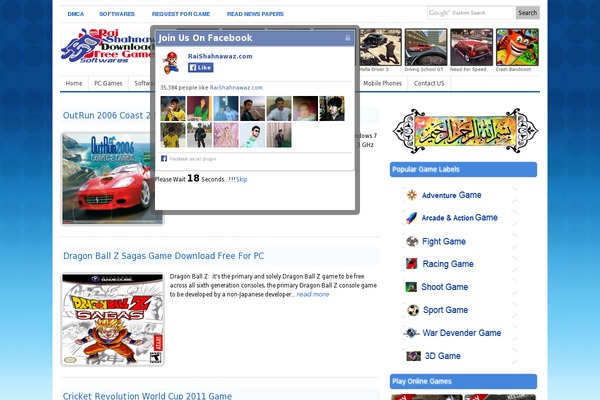Click the Bismillah calligraphy banner
Screen dimensions: 600x400
click(x=465, y=131)
